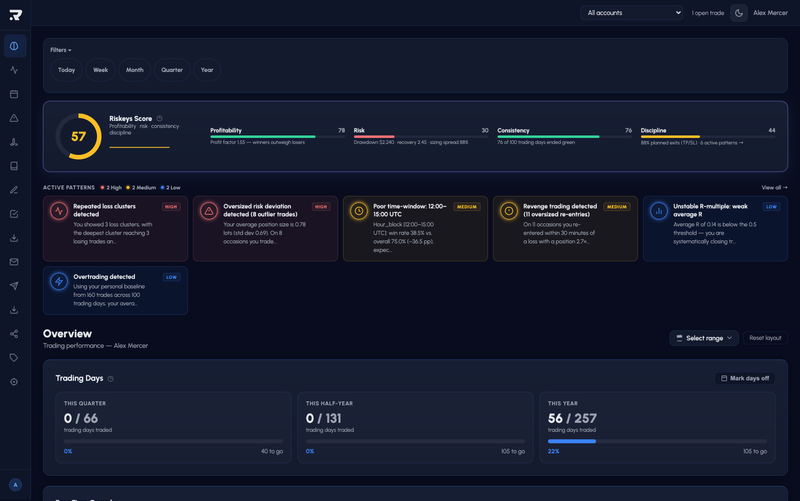The width and height of the screenshot is (800, 501).
Task: Open the Alex Mercer user menu
Action: 770,13
